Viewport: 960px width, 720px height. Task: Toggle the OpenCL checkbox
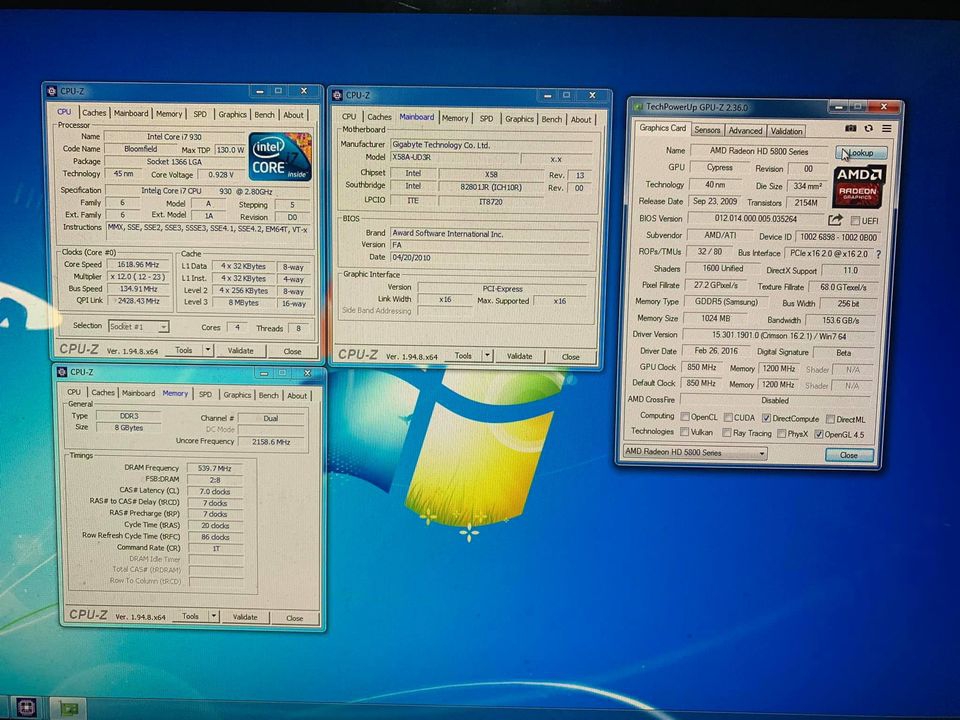[685, 417]
